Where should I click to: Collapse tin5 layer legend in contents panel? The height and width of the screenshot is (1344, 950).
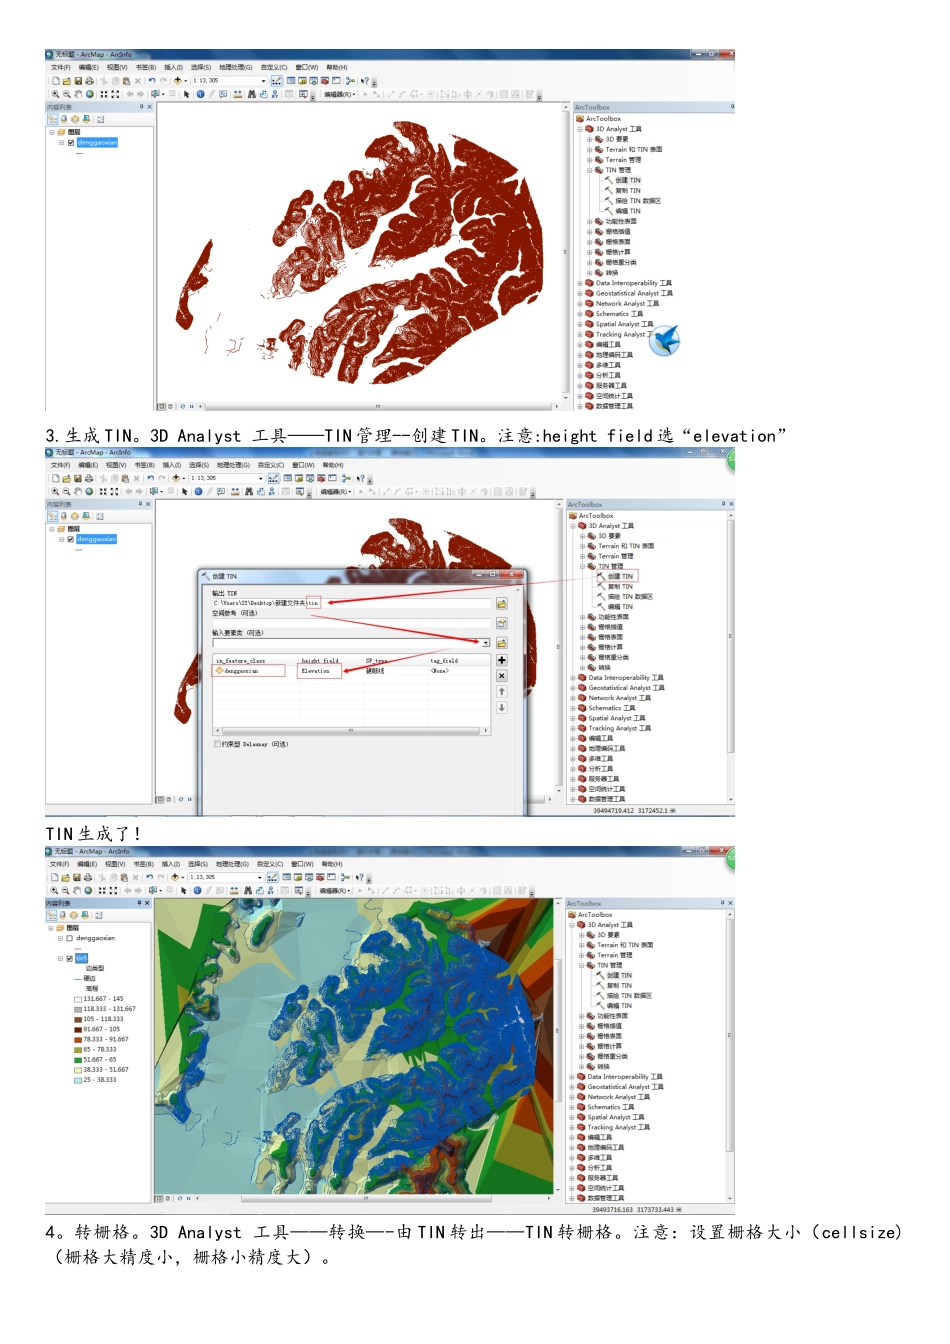(61, 958)
